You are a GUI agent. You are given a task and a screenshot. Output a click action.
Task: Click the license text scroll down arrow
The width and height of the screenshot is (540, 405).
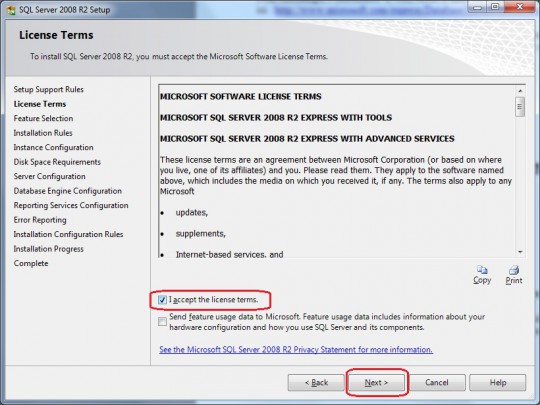pos(520,252)
